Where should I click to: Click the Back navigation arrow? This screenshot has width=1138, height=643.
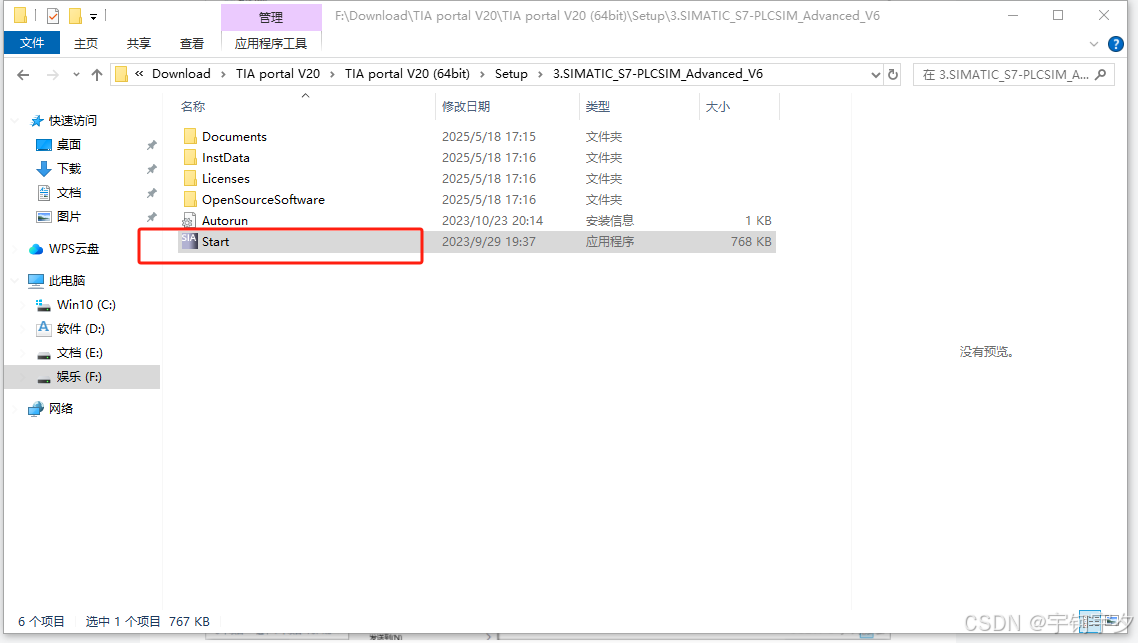pos(23,75)
